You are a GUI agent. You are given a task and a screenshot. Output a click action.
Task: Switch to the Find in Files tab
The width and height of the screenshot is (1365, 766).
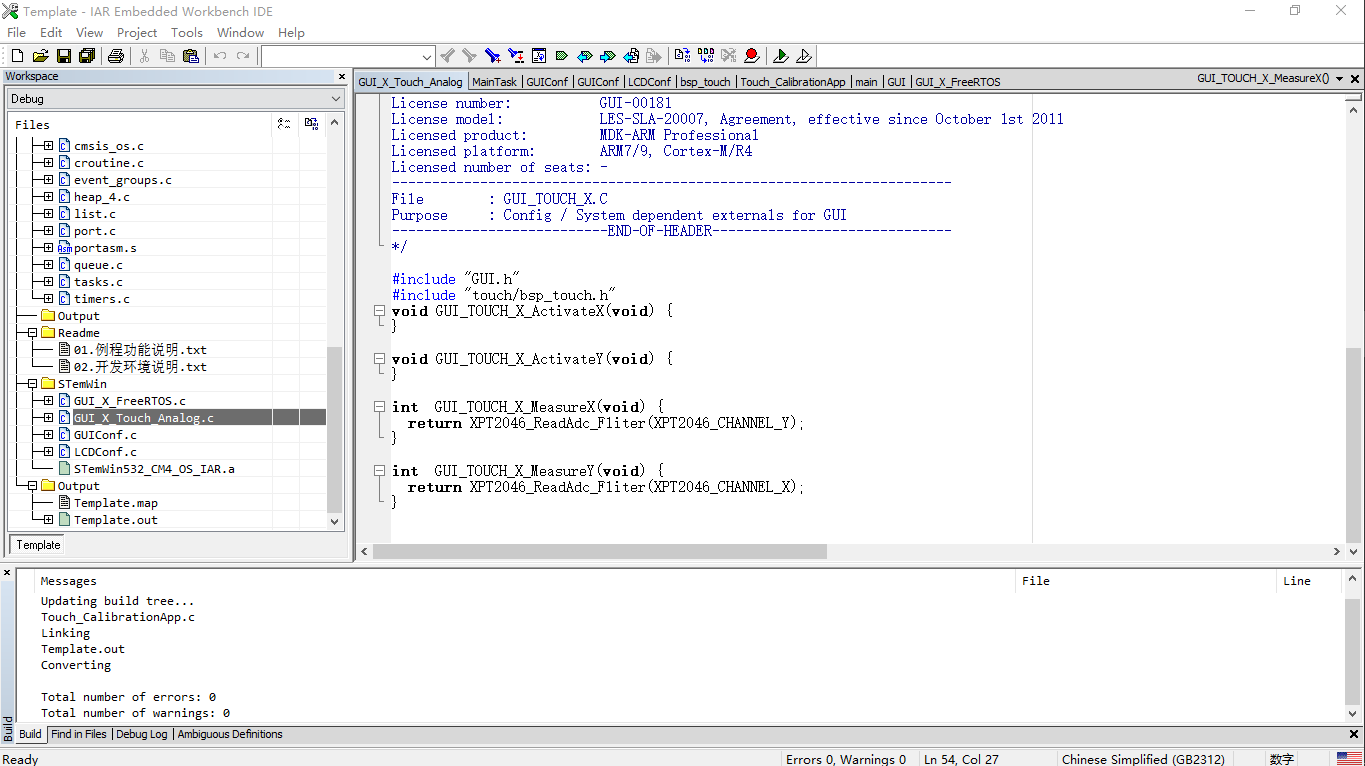point(79,734)
